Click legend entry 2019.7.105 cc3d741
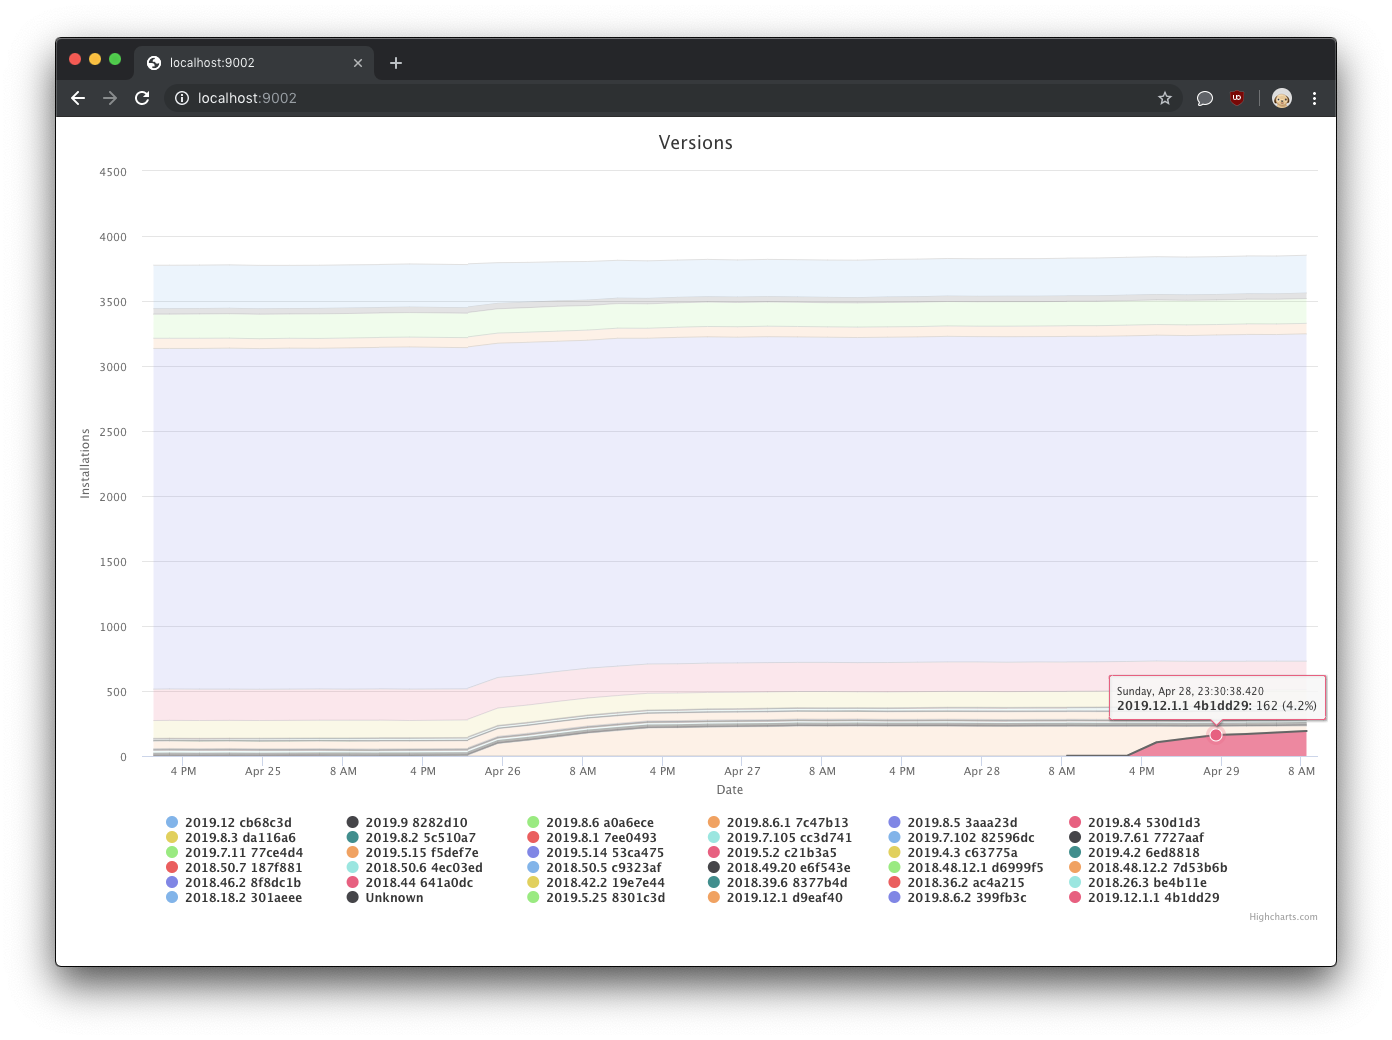Viewport: 1392px width, 1040px height. 780,838
